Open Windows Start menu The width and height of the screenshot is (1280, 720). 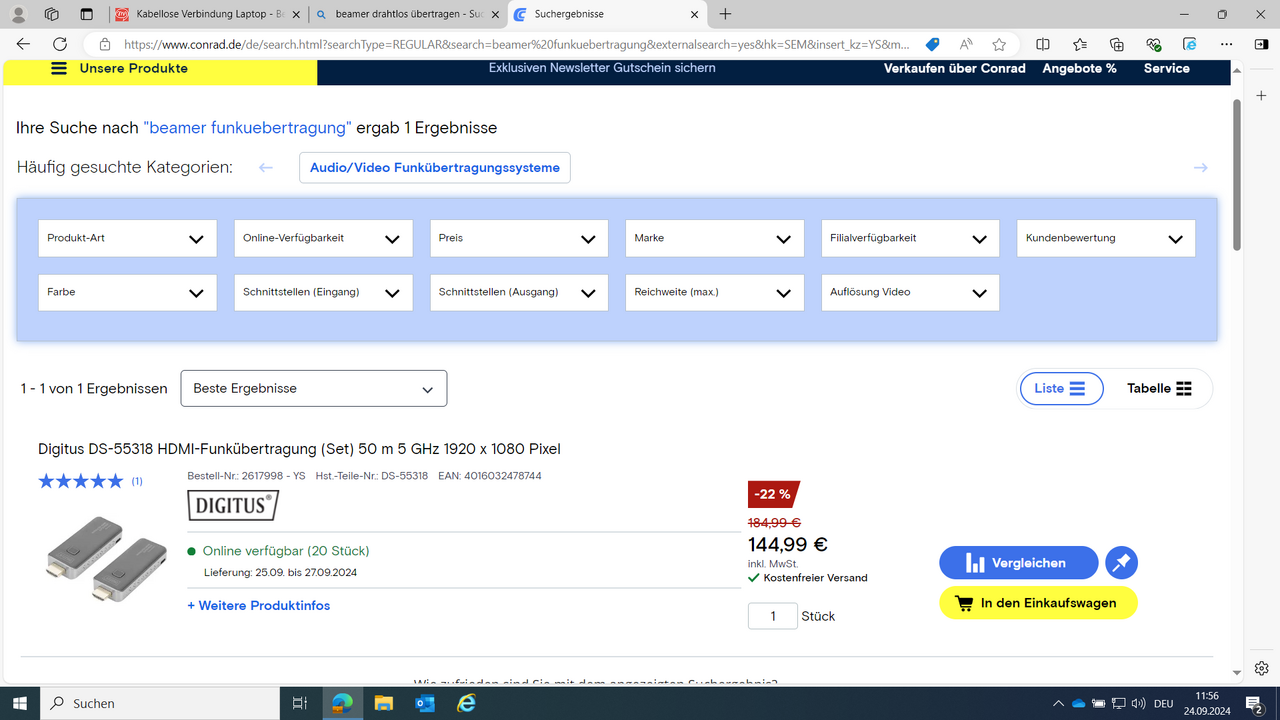click(19, 703)
